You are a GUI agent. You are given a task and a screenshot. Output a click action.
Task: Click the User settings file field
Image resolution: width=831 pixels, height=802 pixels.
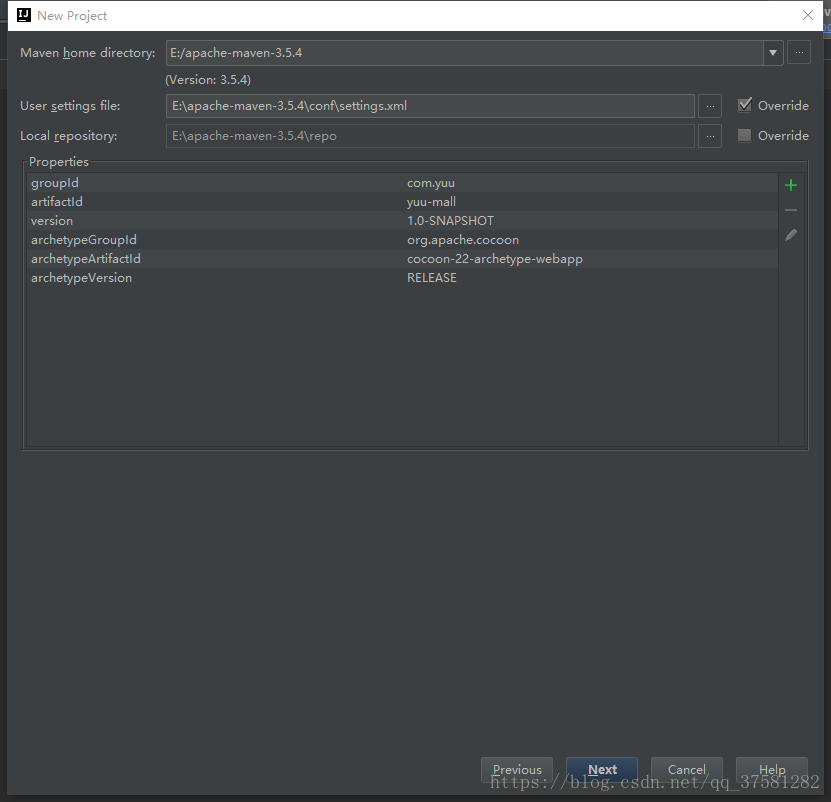430,106
